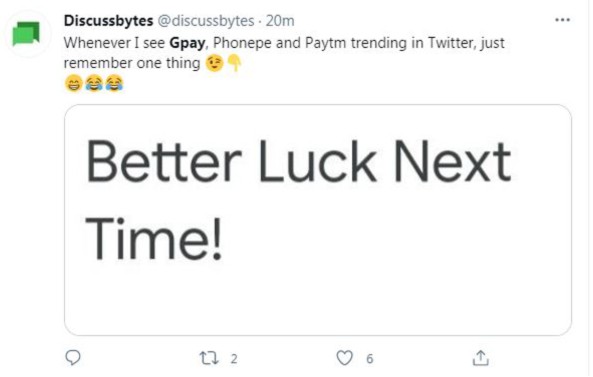Open the three-dot more options menu

tap(562, 20)
